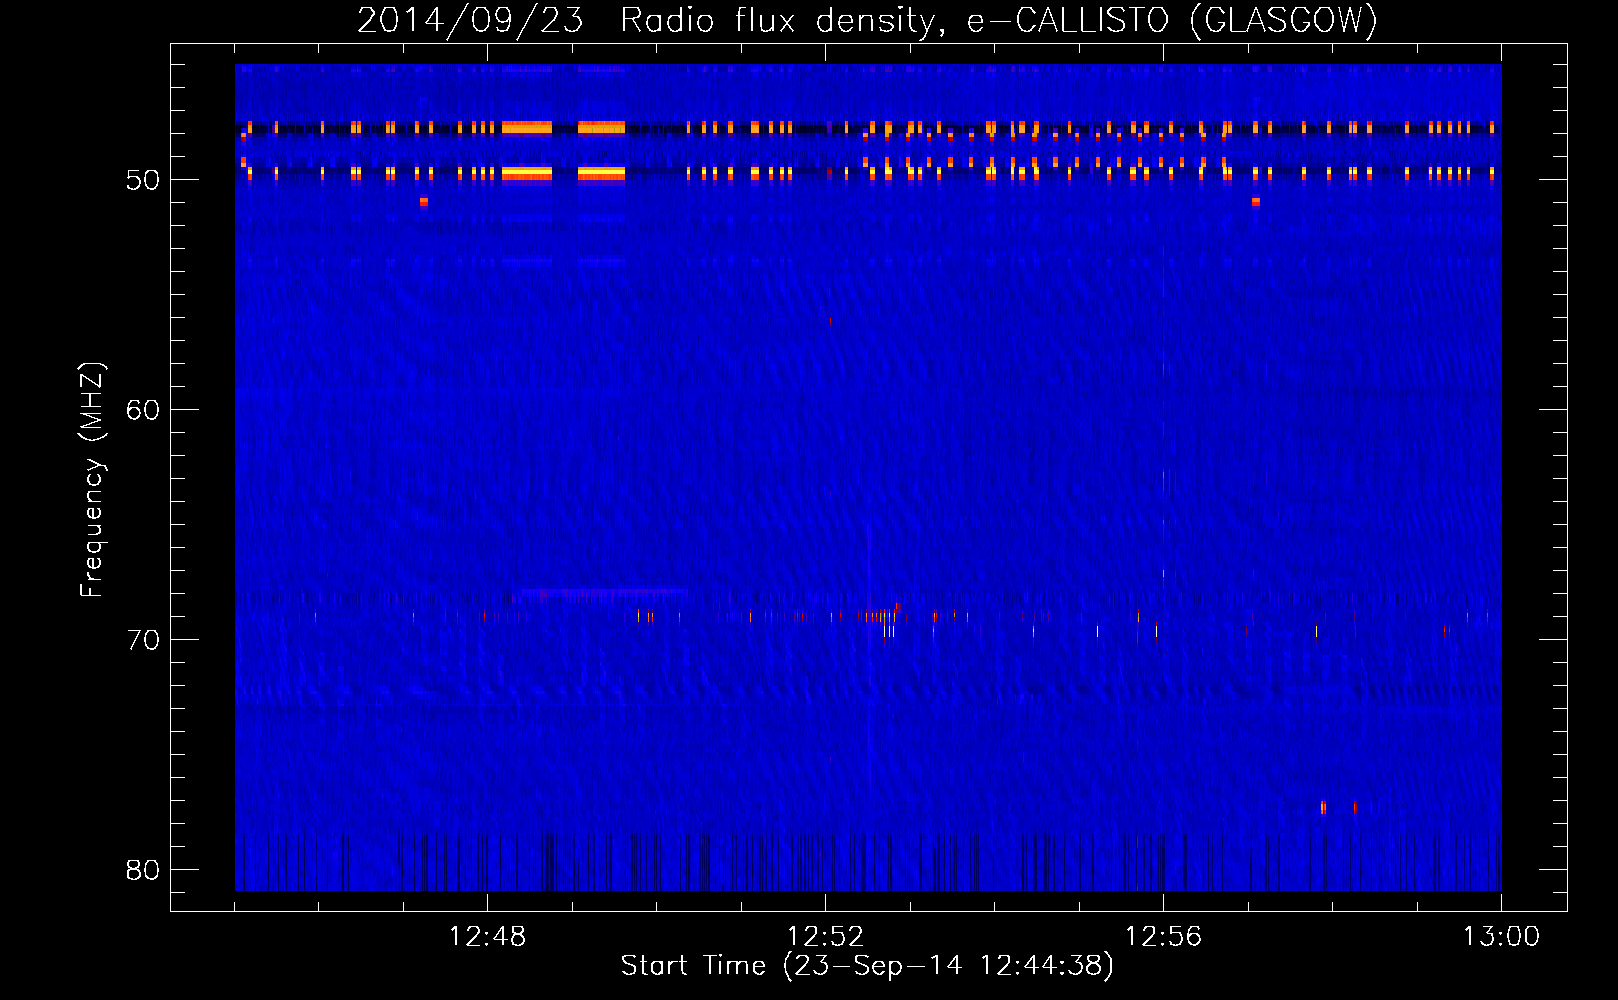Click the 50 frequency tick label
The height and width of the screenshot is (1000, 1618).
143,180
